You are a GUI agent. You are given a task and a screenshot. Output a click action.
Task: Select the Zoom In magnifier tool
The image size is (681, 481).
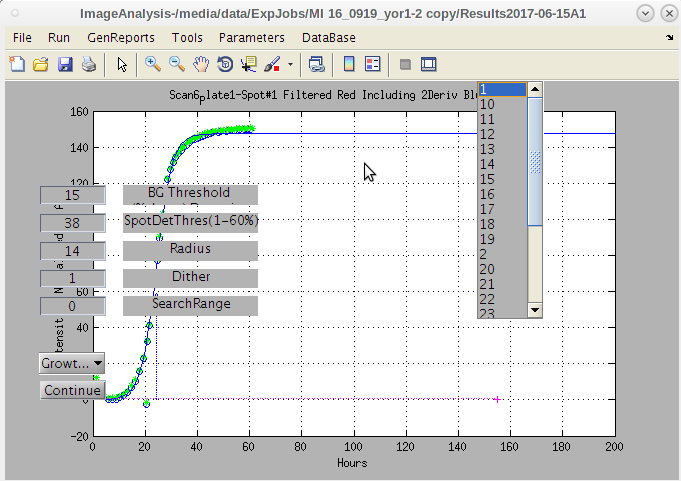pyautogui.click(x=153, y=64)
